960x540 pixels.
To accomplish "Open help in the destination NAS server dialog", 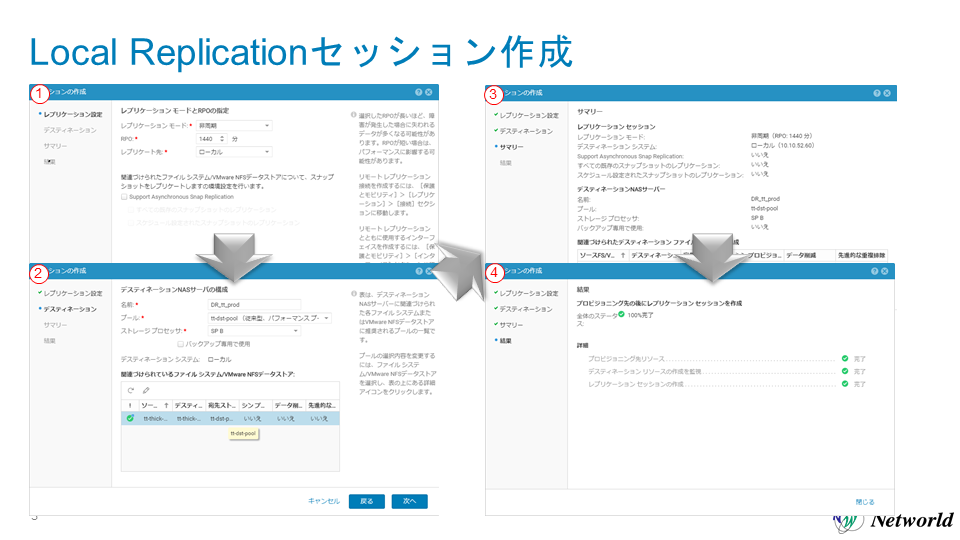I will [419, 271].
